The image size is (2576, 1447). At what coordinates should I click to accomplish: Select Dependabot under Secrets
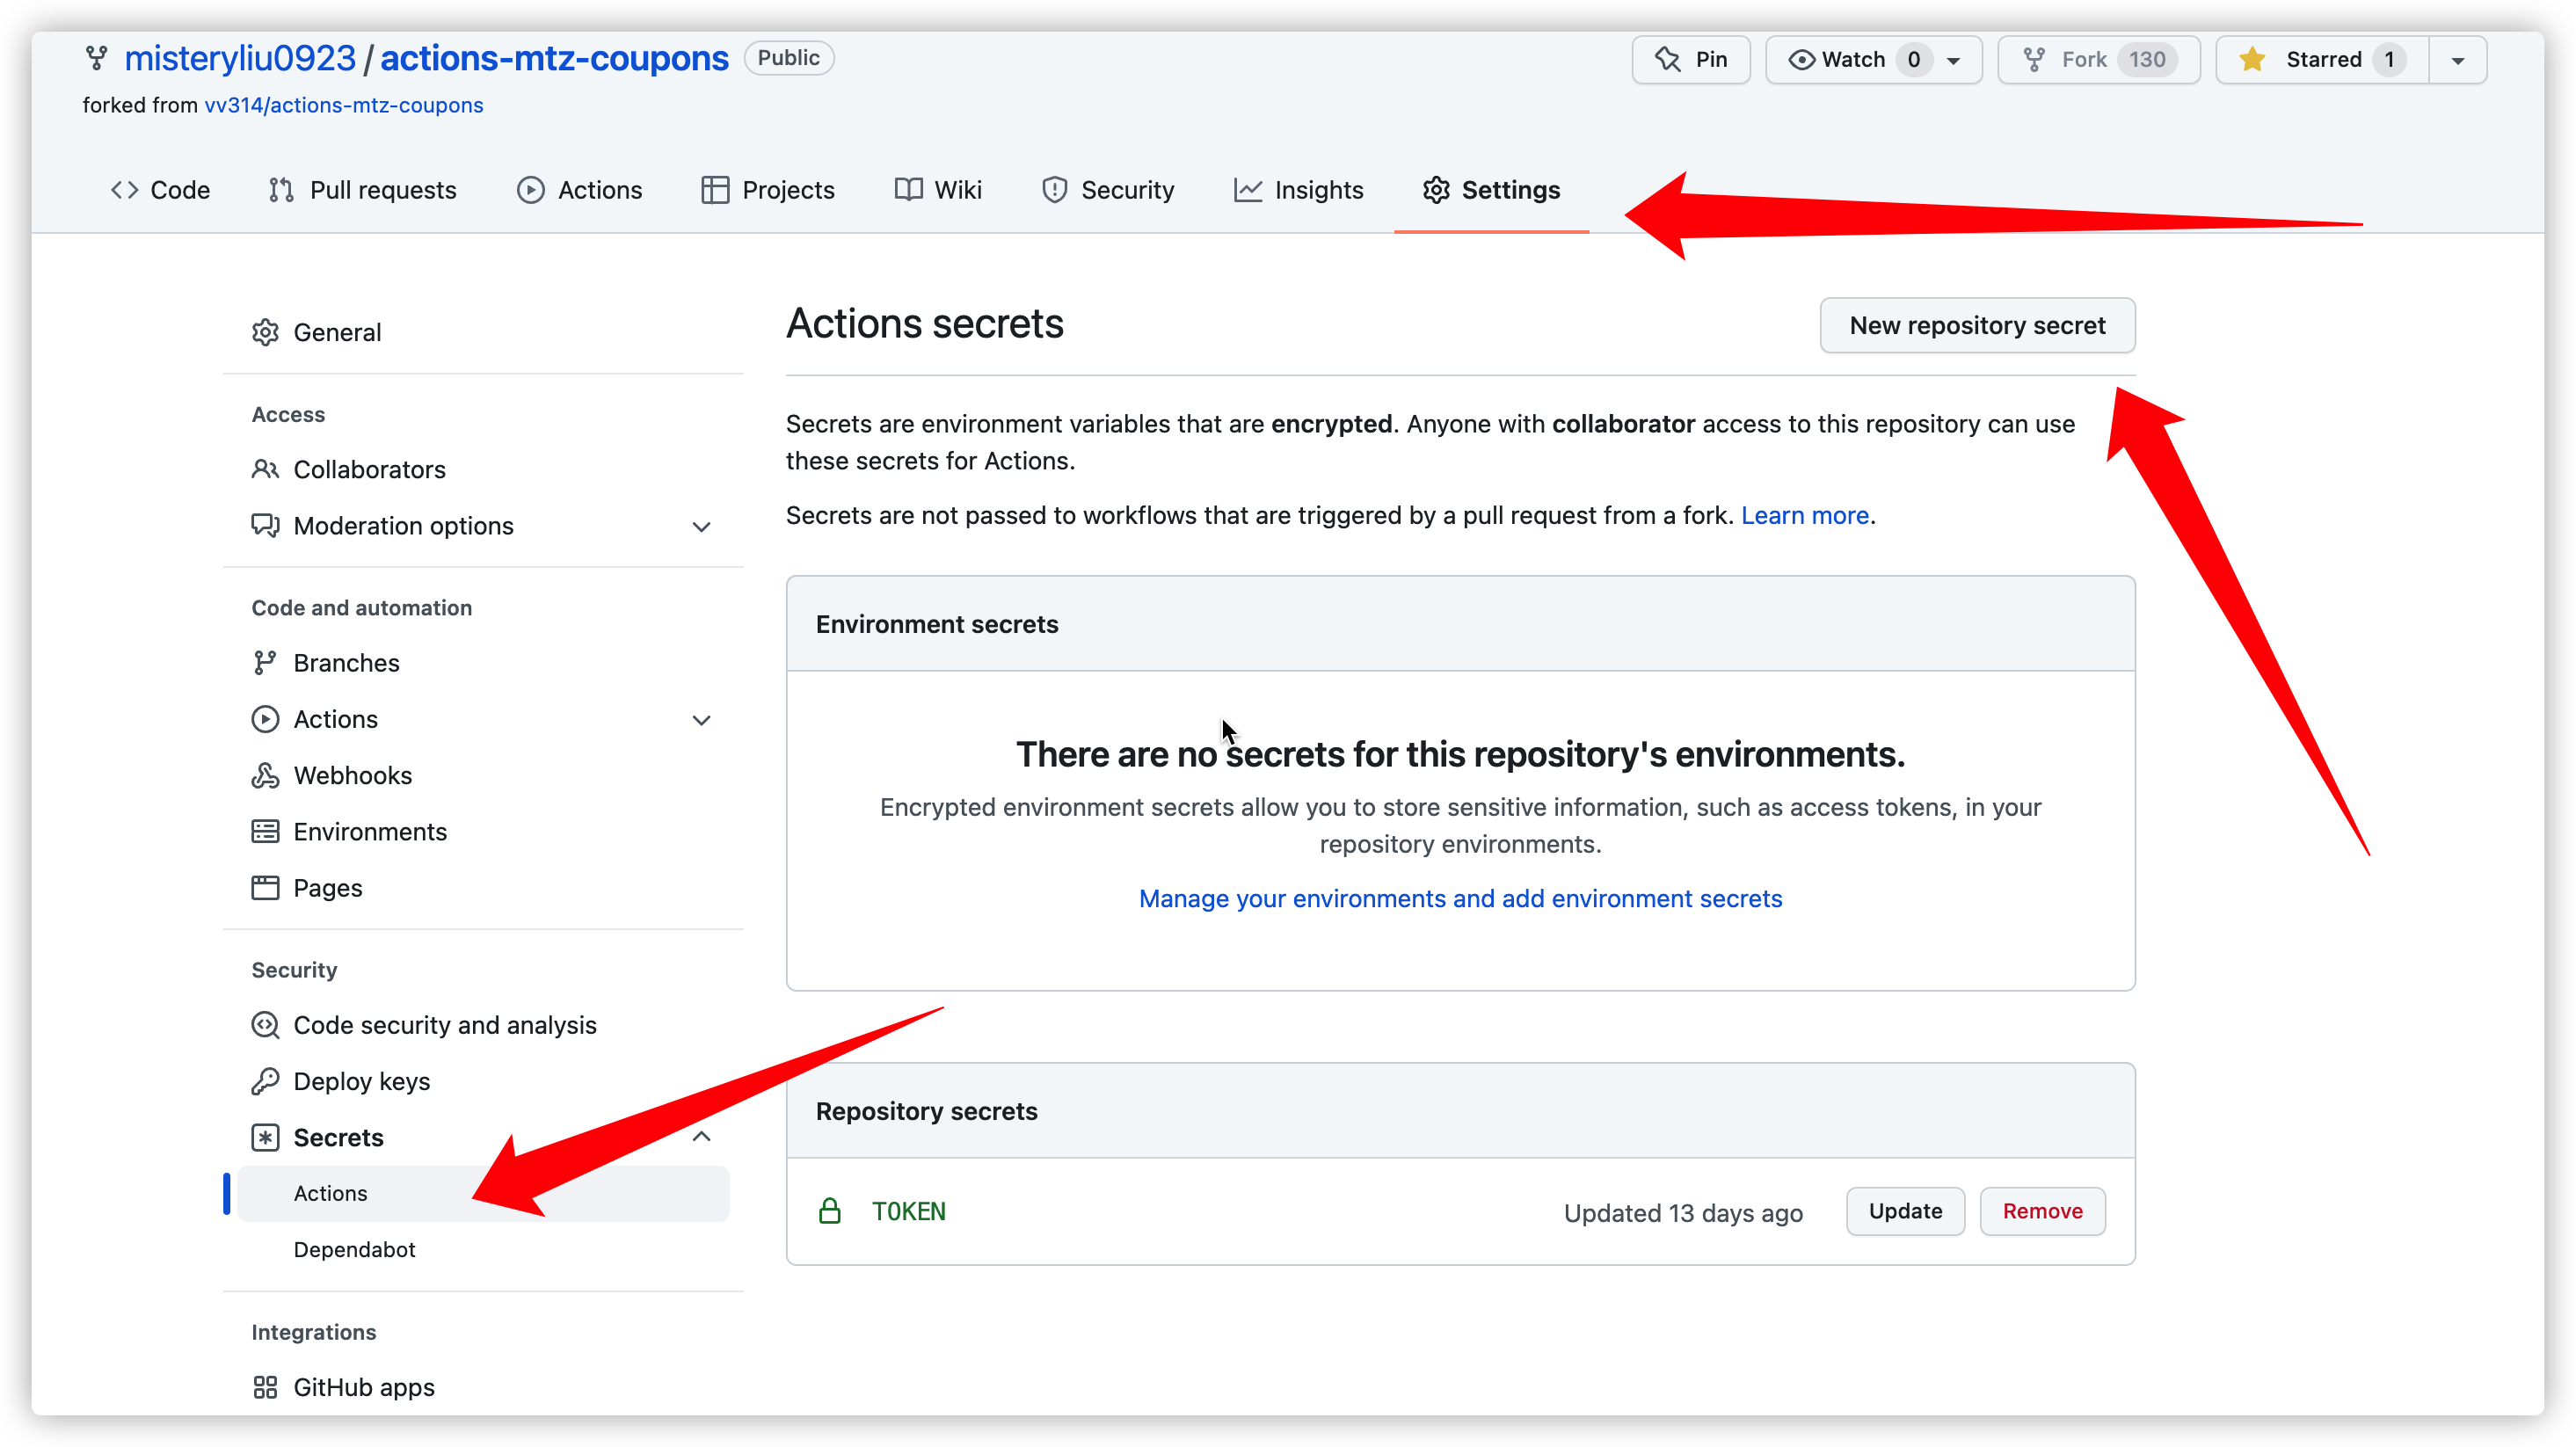[354, 1249]
